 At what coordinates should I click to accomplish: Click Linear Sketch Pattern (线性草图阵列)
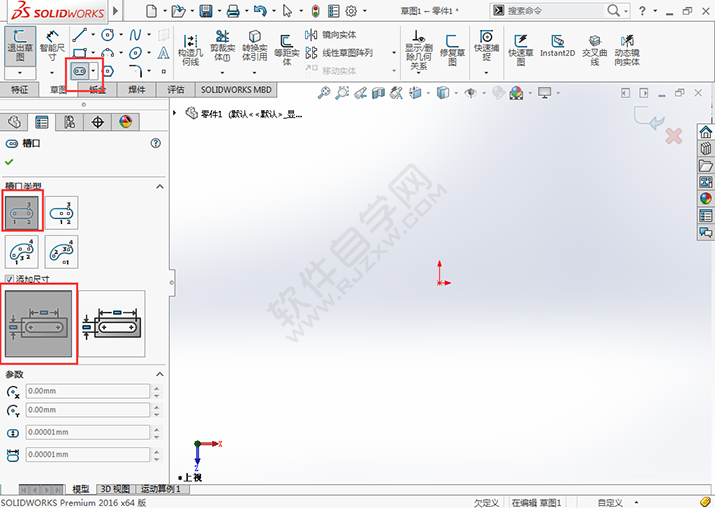[x=339, y=53]
